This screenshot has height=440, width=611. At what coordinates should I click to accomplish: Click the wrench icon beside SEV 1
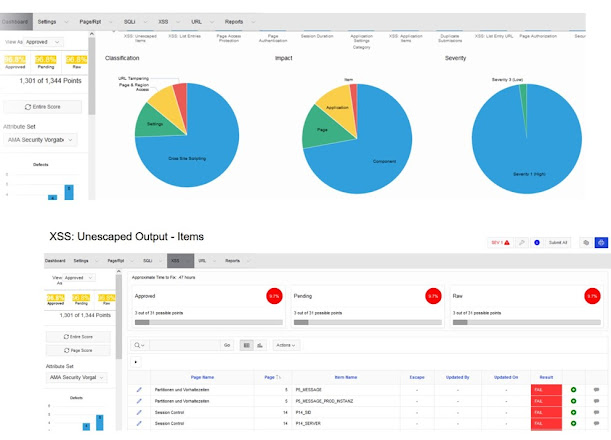521,242
